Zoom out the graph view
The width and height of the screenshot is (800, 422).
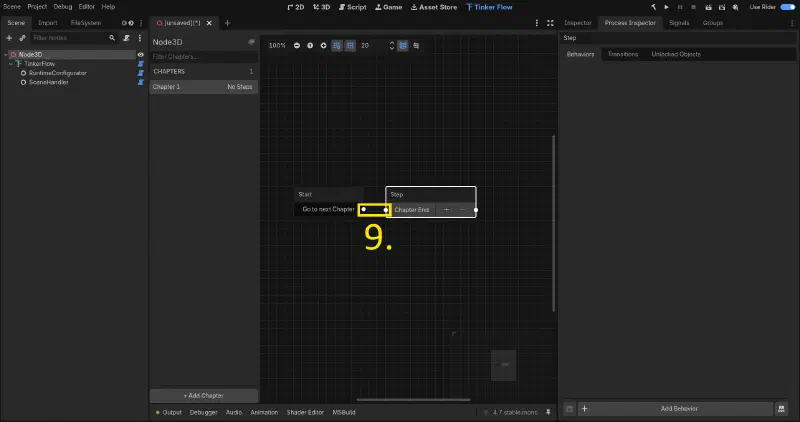pos(296,45)
